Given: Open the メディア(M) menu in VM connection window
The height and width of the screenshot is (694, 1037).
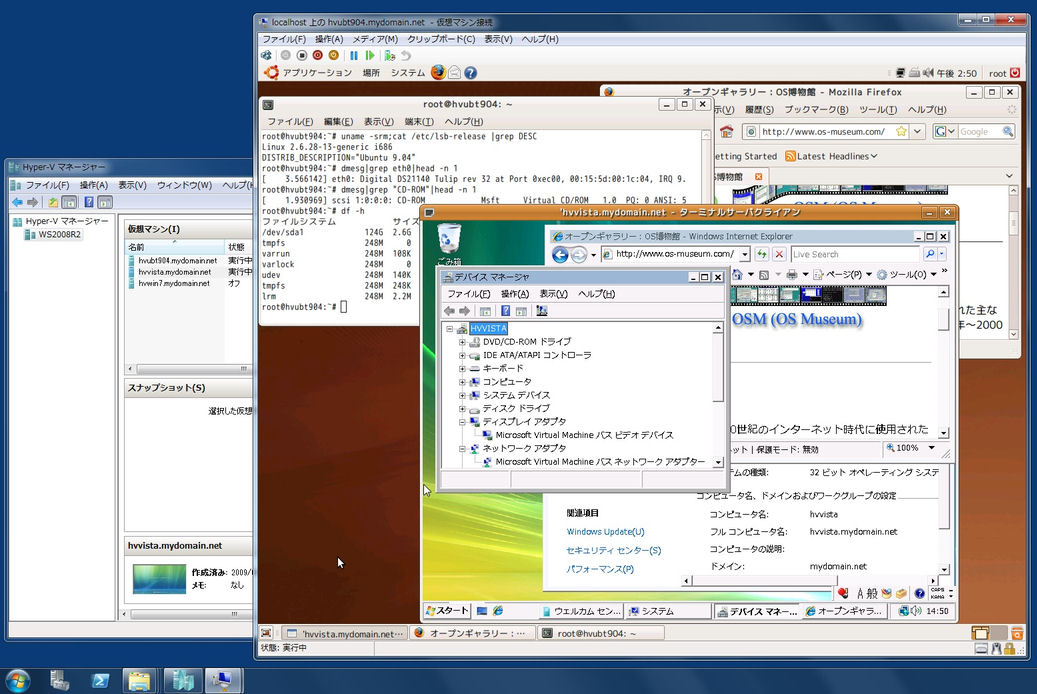Looking at the screenshot, I should [375, 39].
